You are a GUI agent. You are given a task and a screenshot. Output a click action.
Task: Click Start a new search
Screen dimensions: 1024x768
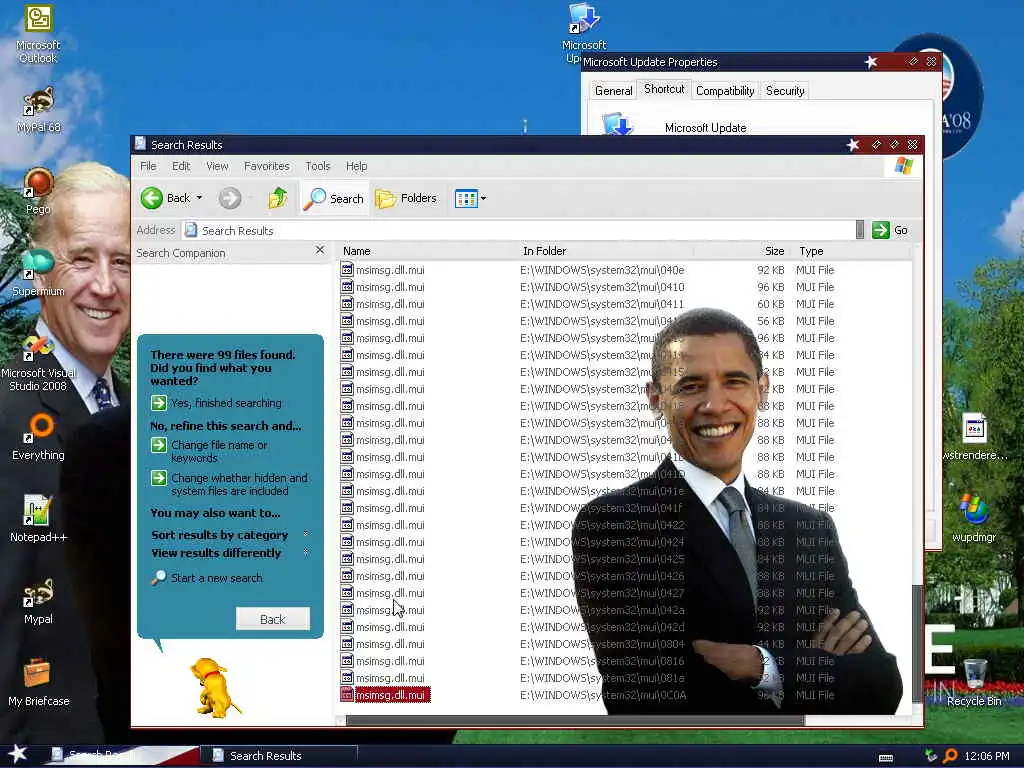207,578
